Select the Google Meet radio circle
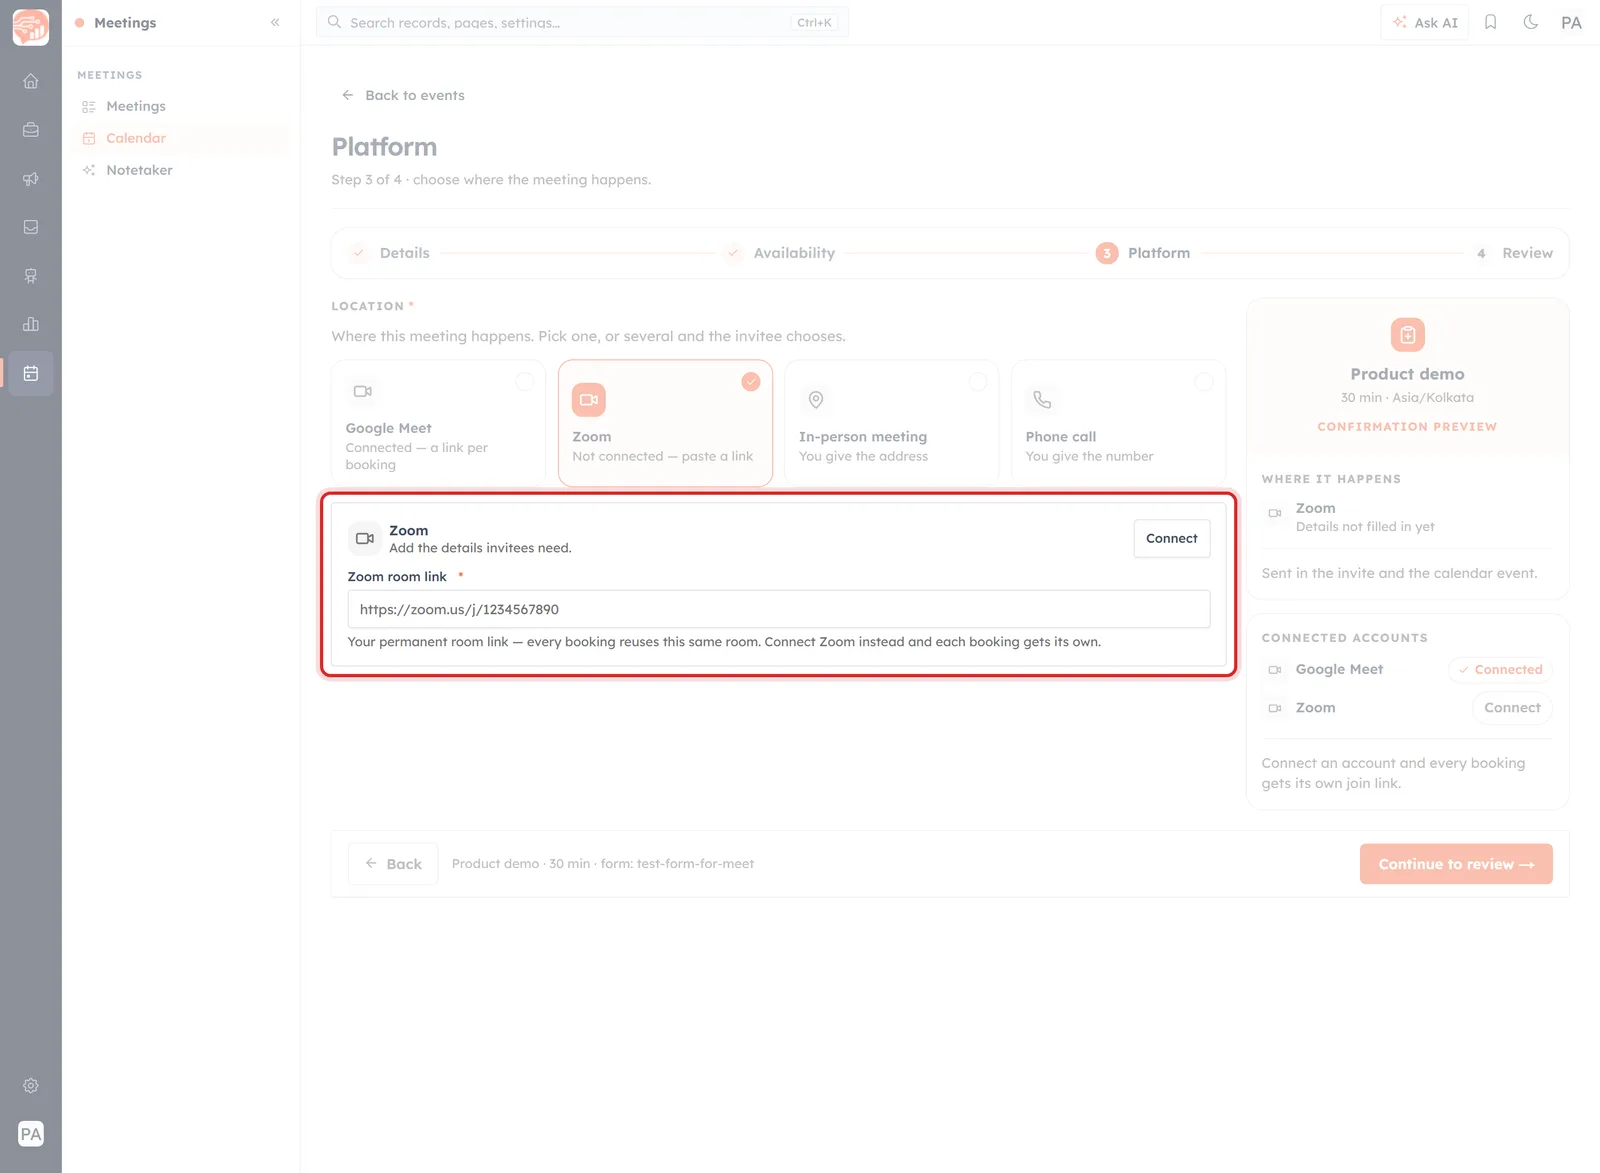The width and height of the screenshot is (1600, 1173). [524, 382]
